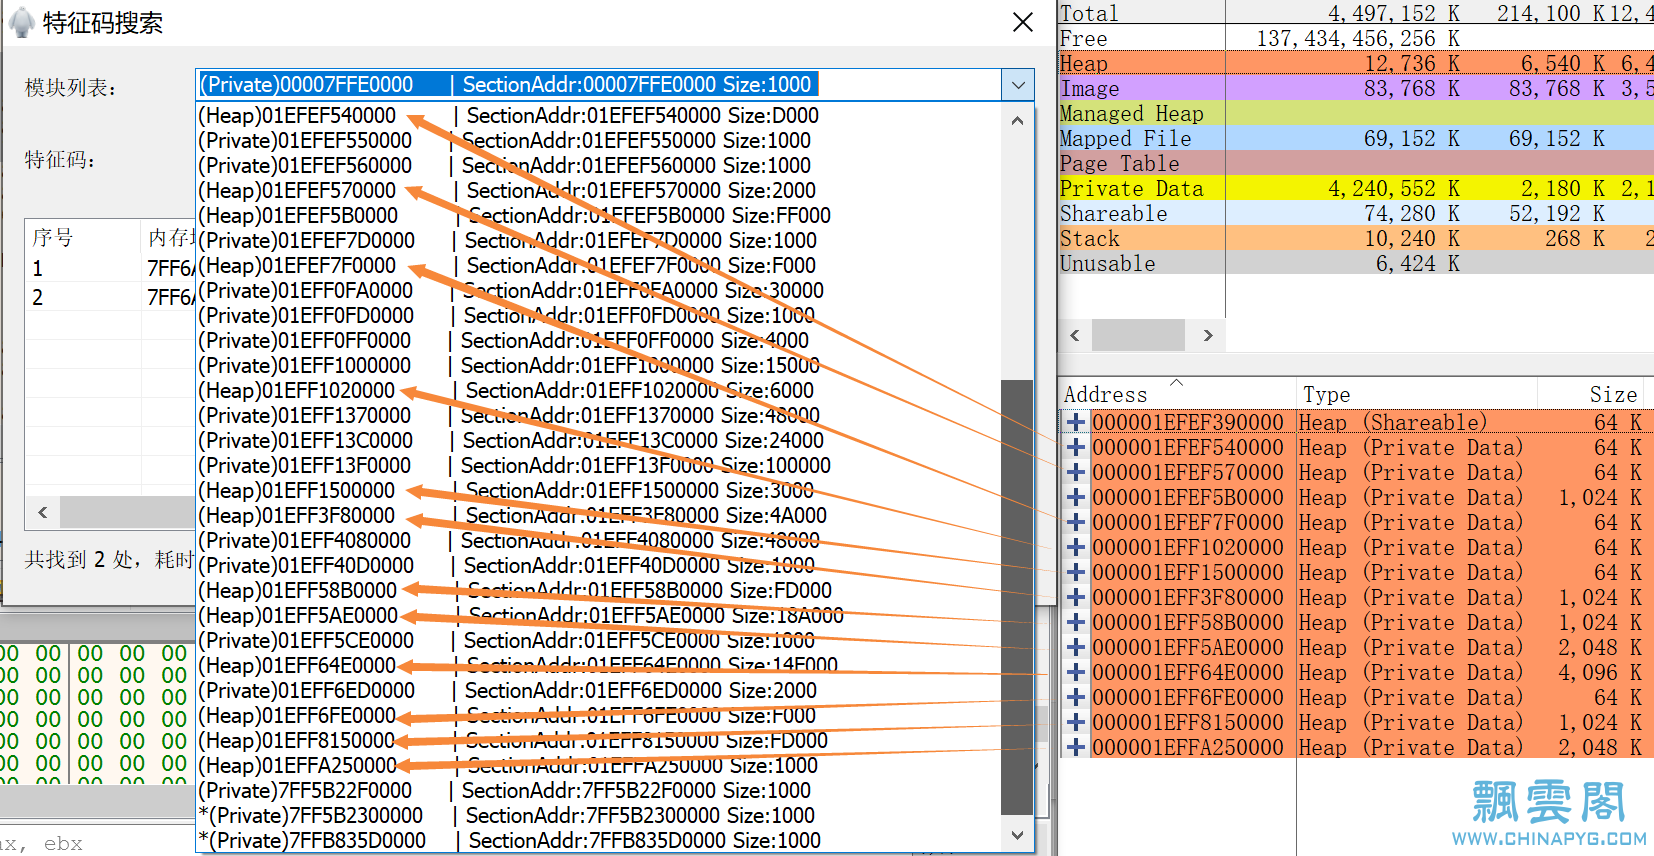Select the Heap summary row
The image size is (1654, 856).
1356,63
